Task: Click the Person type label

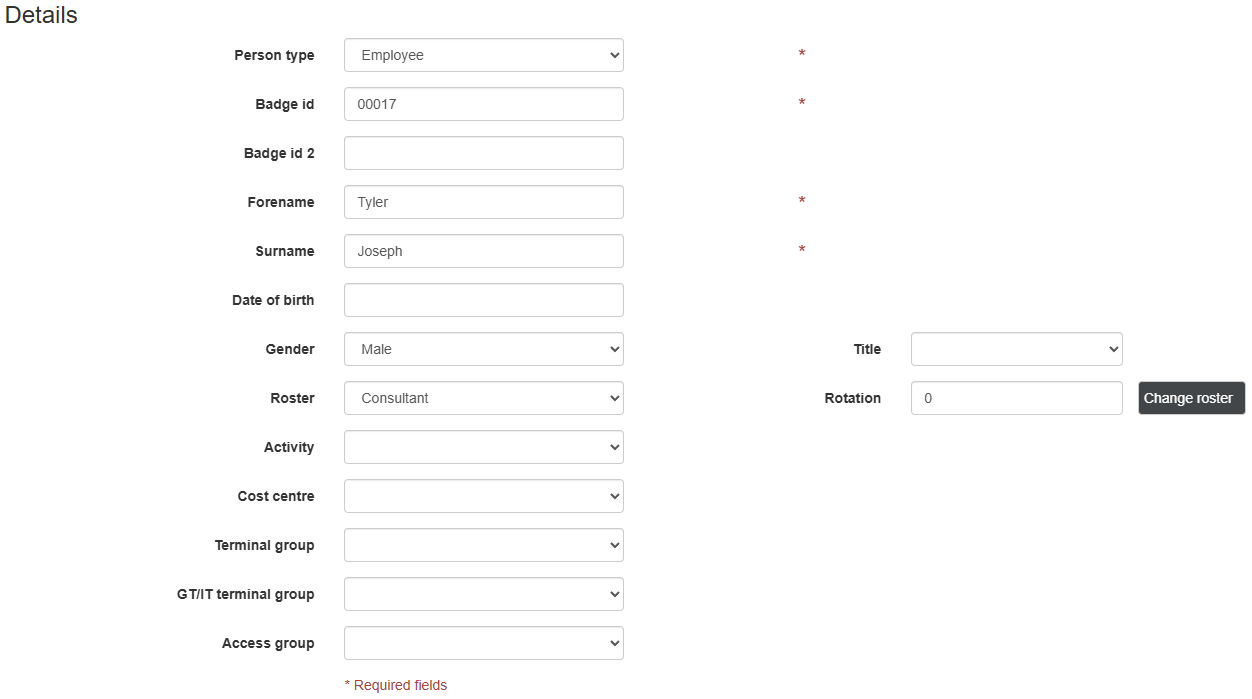Action: coord(274,55)
